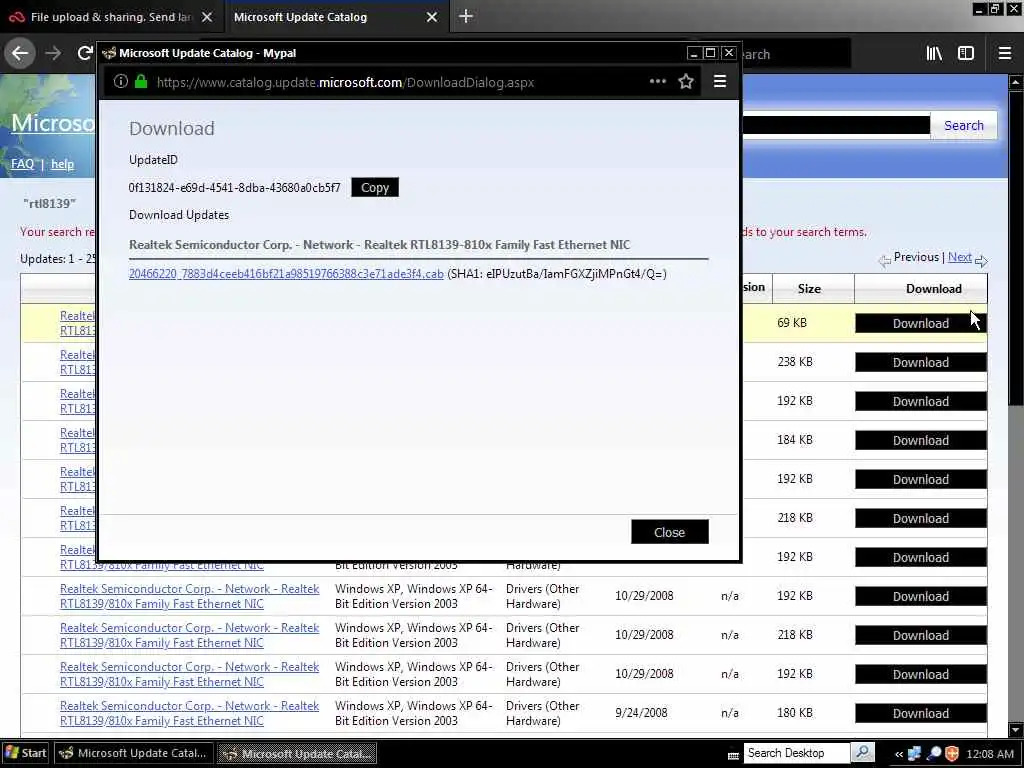Close the Microsoft Update Catalog tab

[432, 17]
